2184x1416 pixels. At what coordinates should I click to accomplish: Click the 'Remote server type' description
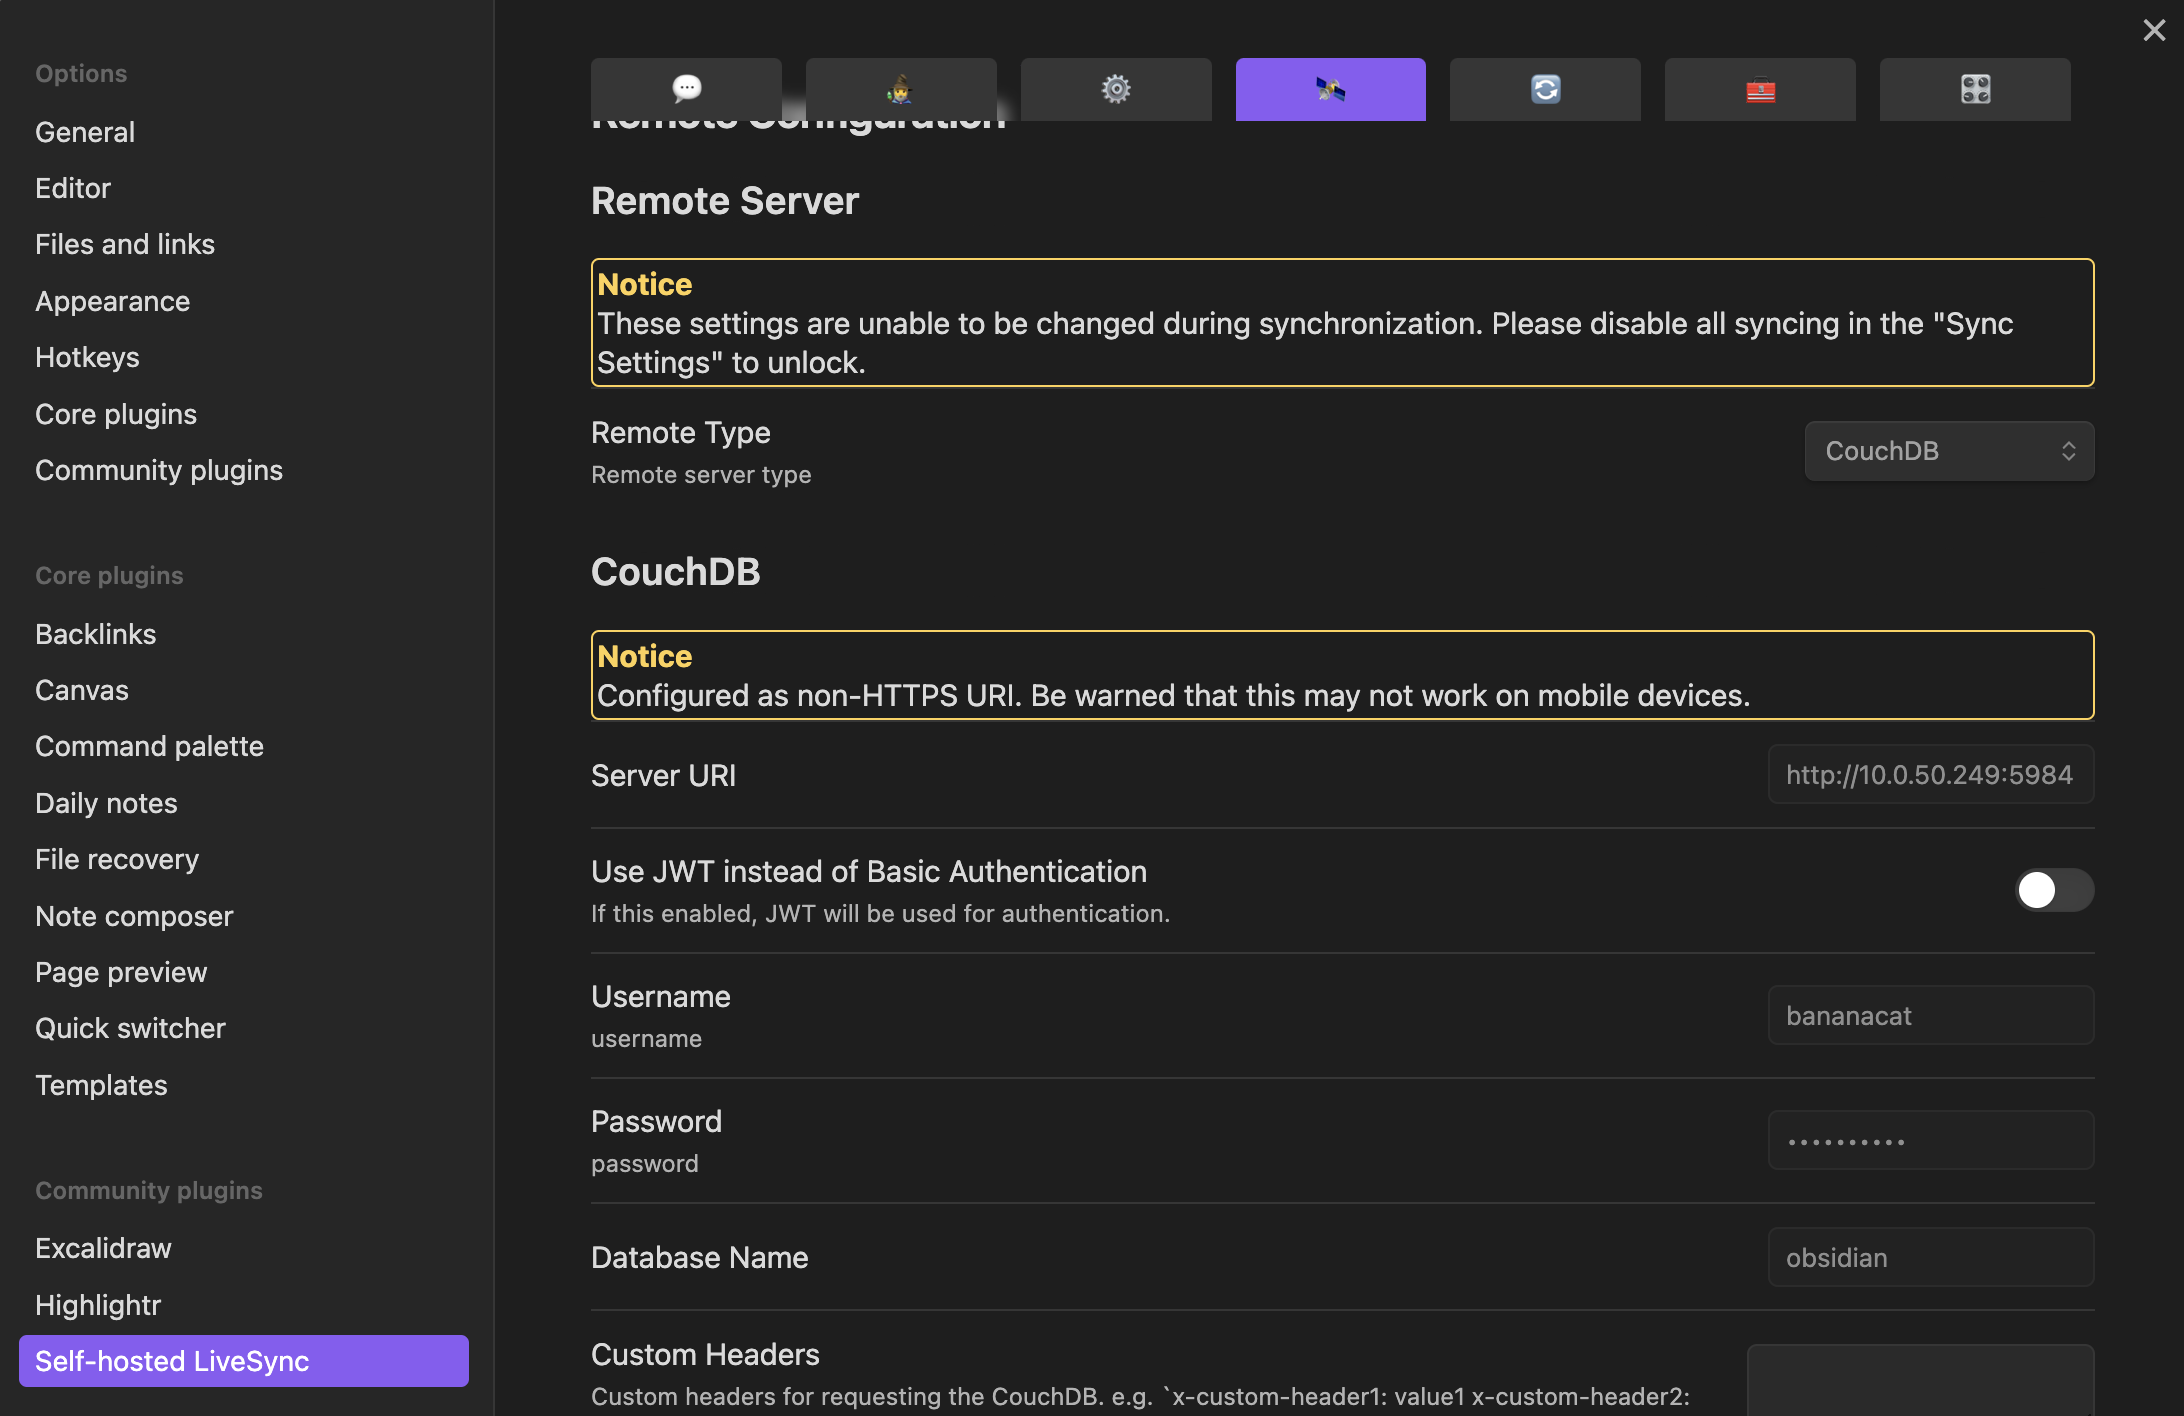tap(701, 475)
